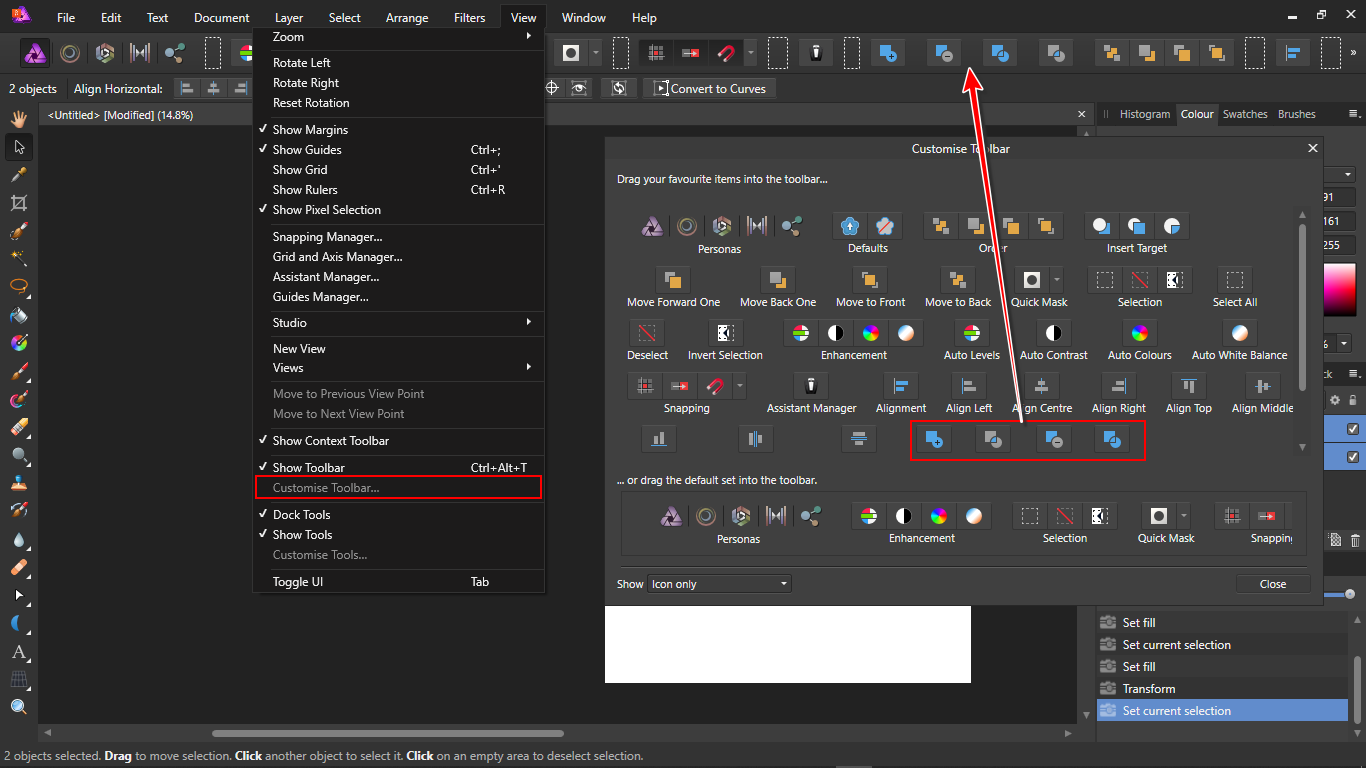Click Convert to Curves button
1366x768 pixels.
click(710, 89)
